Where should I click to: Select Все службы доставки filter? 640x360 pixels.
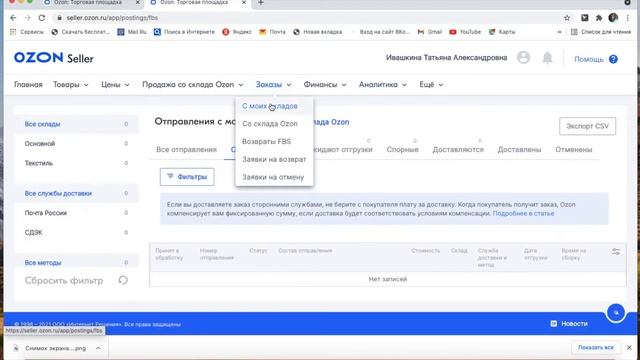[x=76, y=193]
